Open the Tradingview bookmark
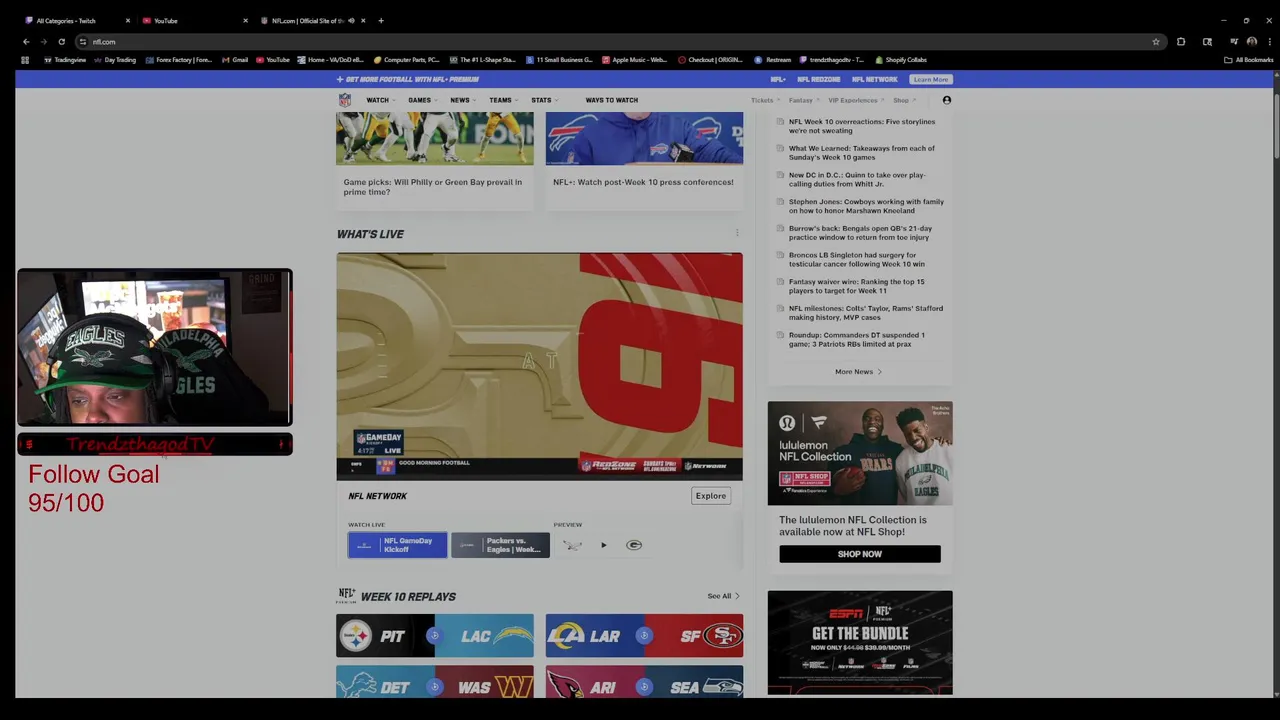 pos(65,60)
